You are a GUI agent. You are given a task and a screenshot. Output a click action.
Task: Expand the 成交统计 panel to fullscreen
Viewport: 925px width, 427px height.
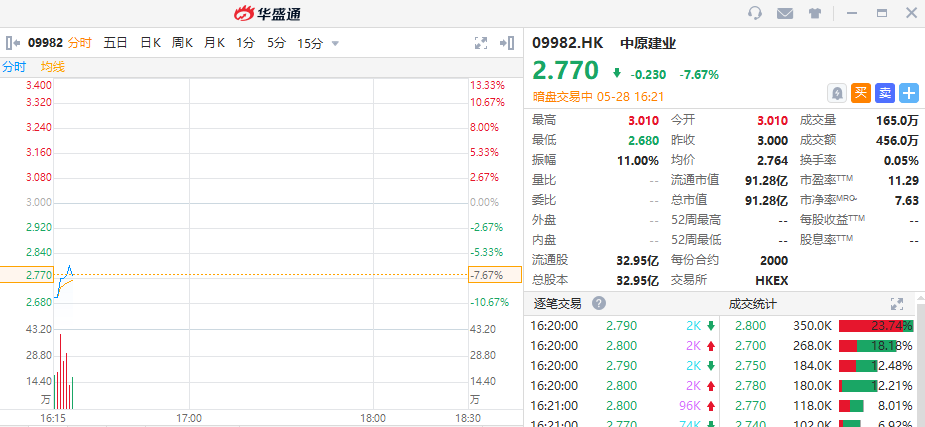tap(897, 304)
